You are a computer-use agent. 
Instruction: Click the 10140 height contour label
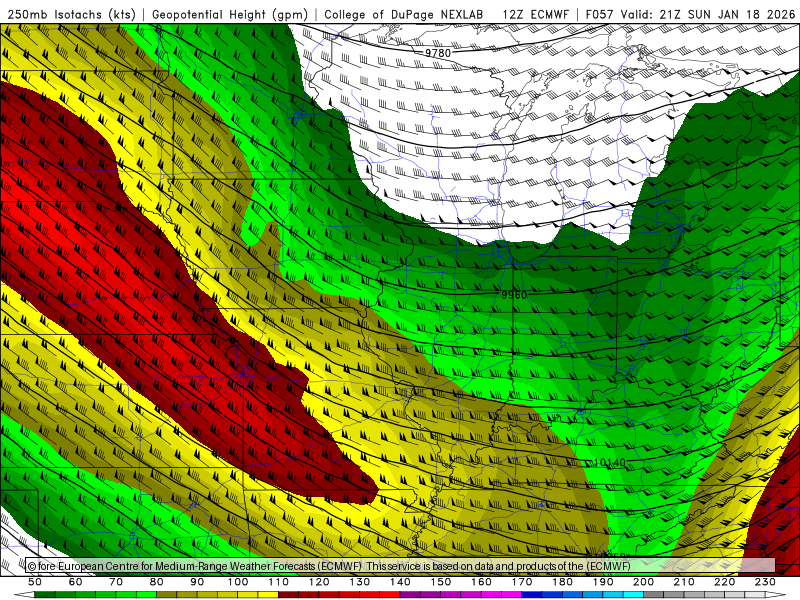(610, 463)
